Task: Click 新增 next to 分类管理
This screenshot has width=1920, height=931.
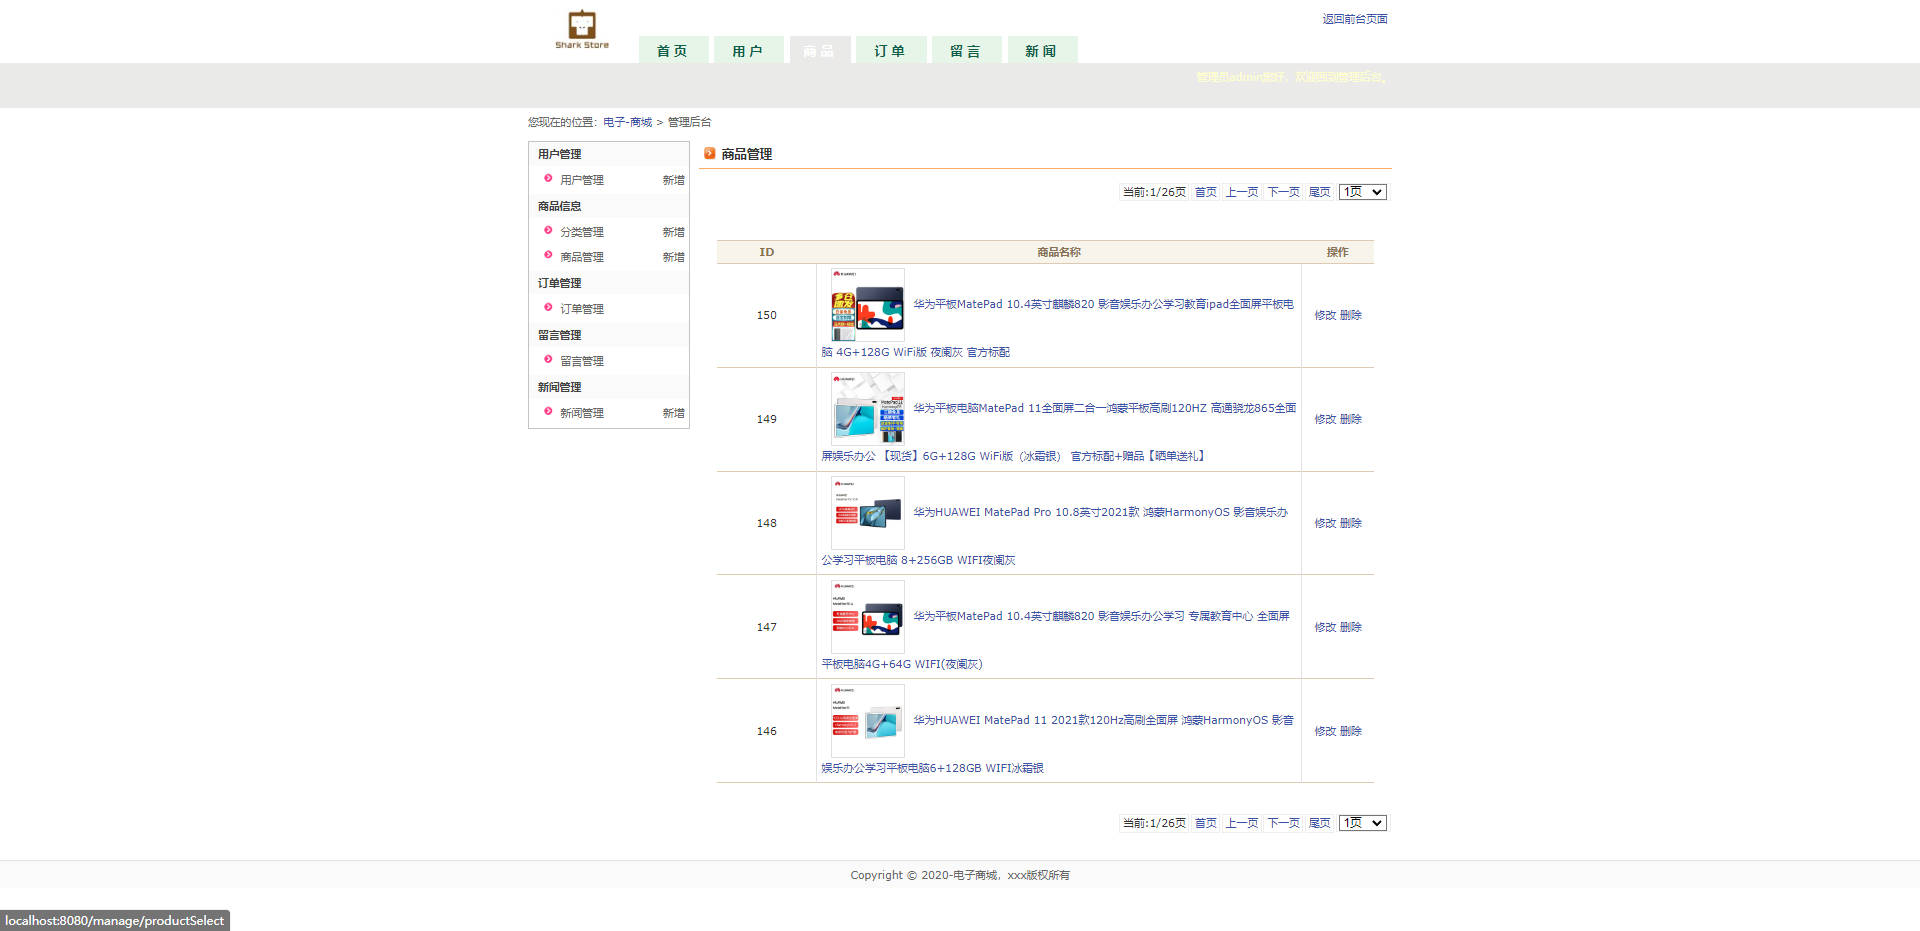Action: (673, 232)
